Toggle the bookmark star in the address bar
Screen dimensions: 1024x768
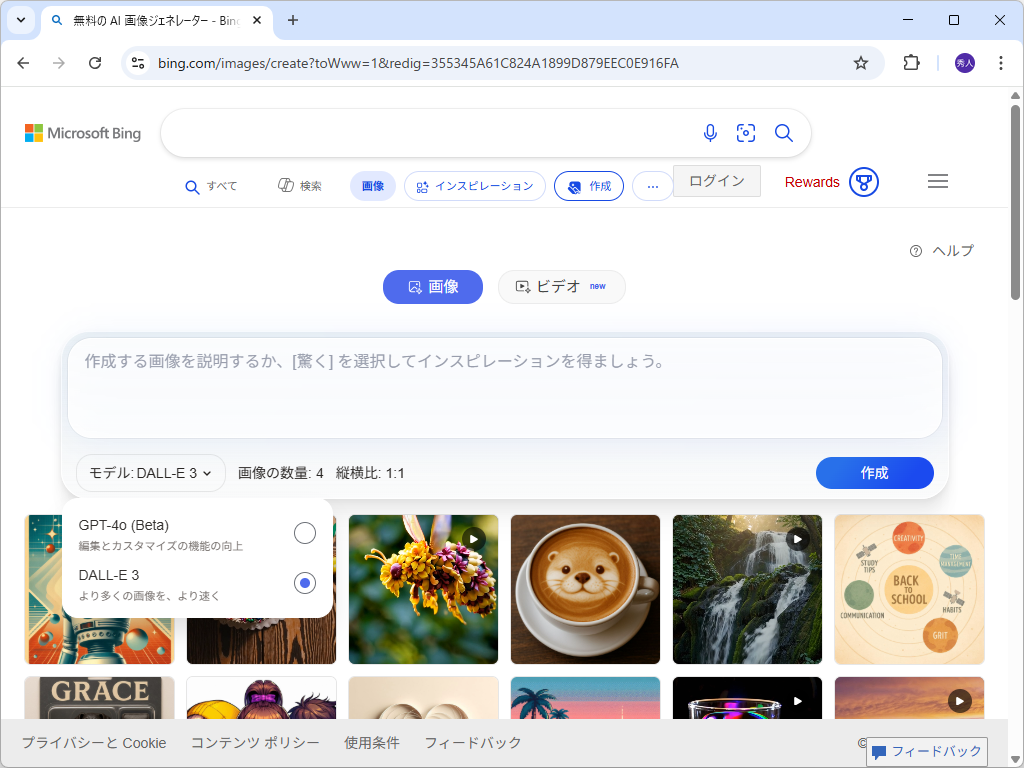(861, 62)
